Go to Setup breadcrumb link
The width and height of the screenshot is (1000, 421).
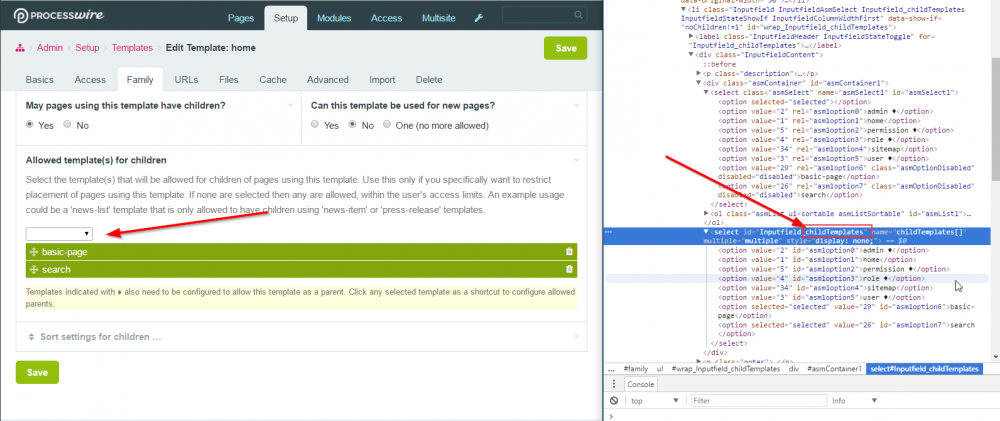click(87, 48)
